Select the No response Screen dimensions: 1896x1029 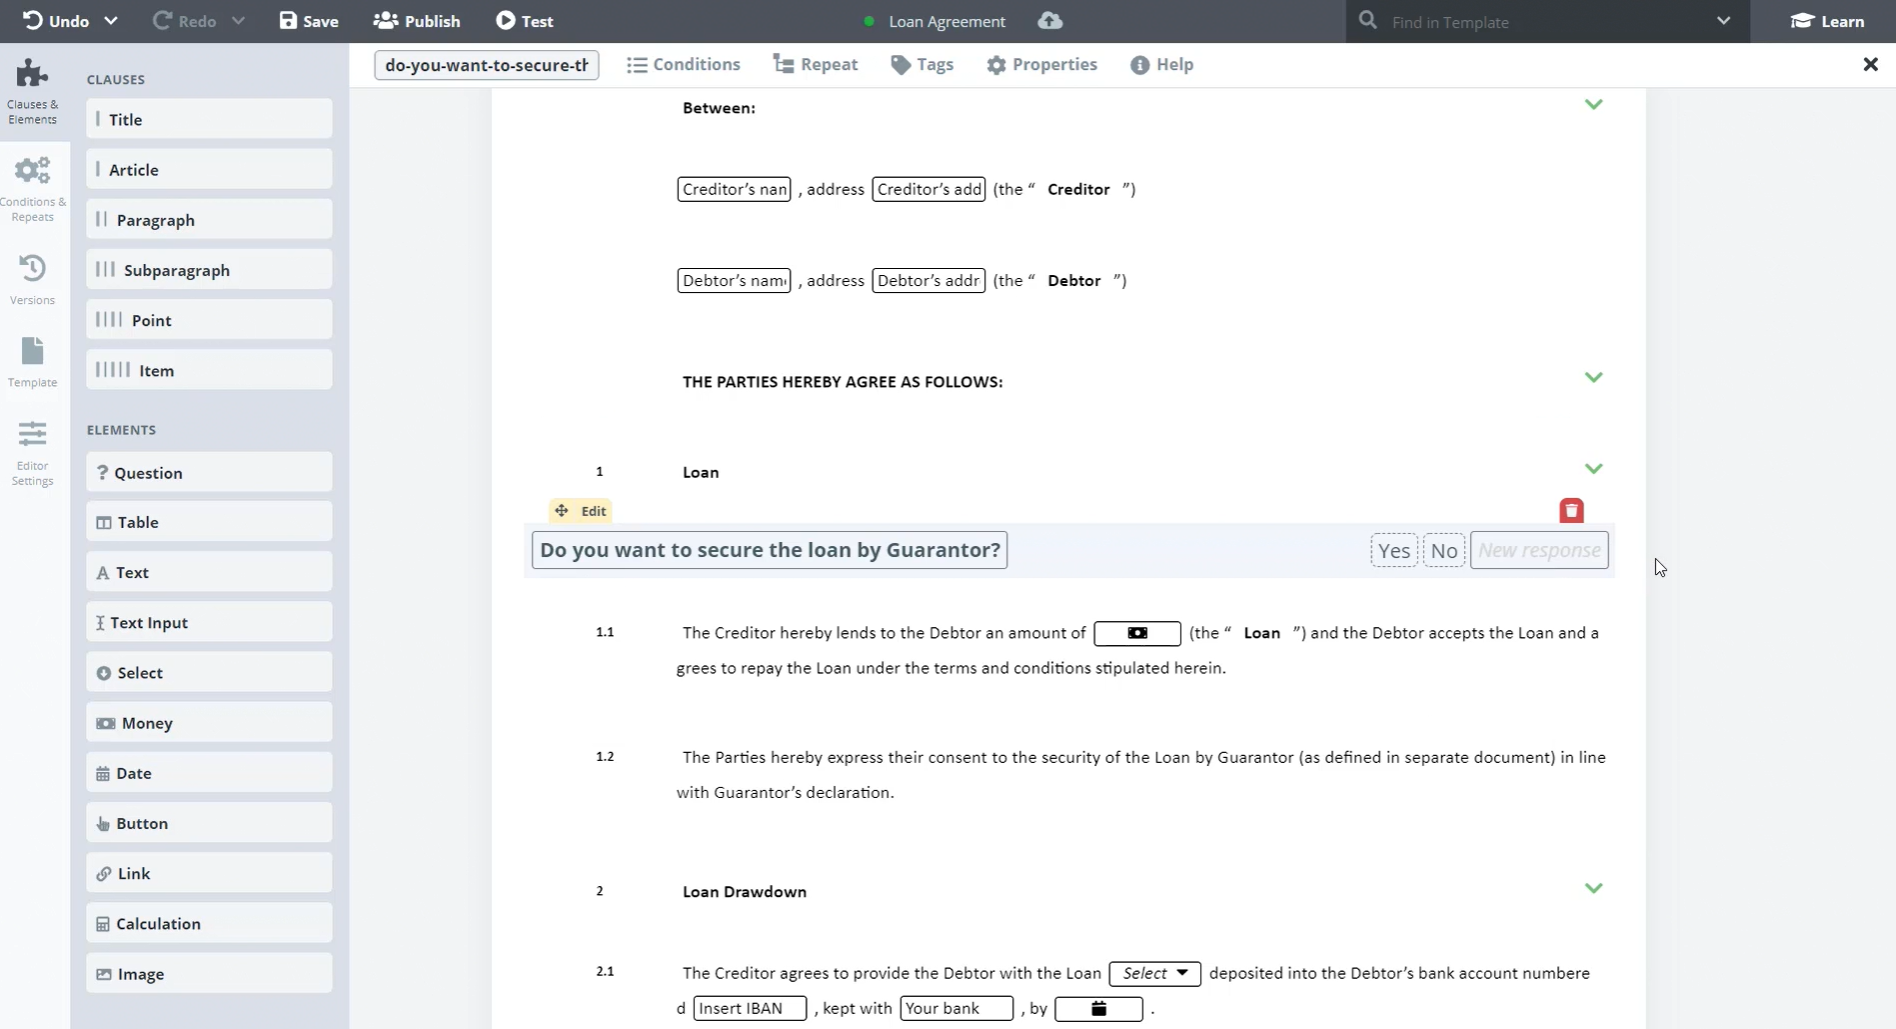[x=1444, y=550]
